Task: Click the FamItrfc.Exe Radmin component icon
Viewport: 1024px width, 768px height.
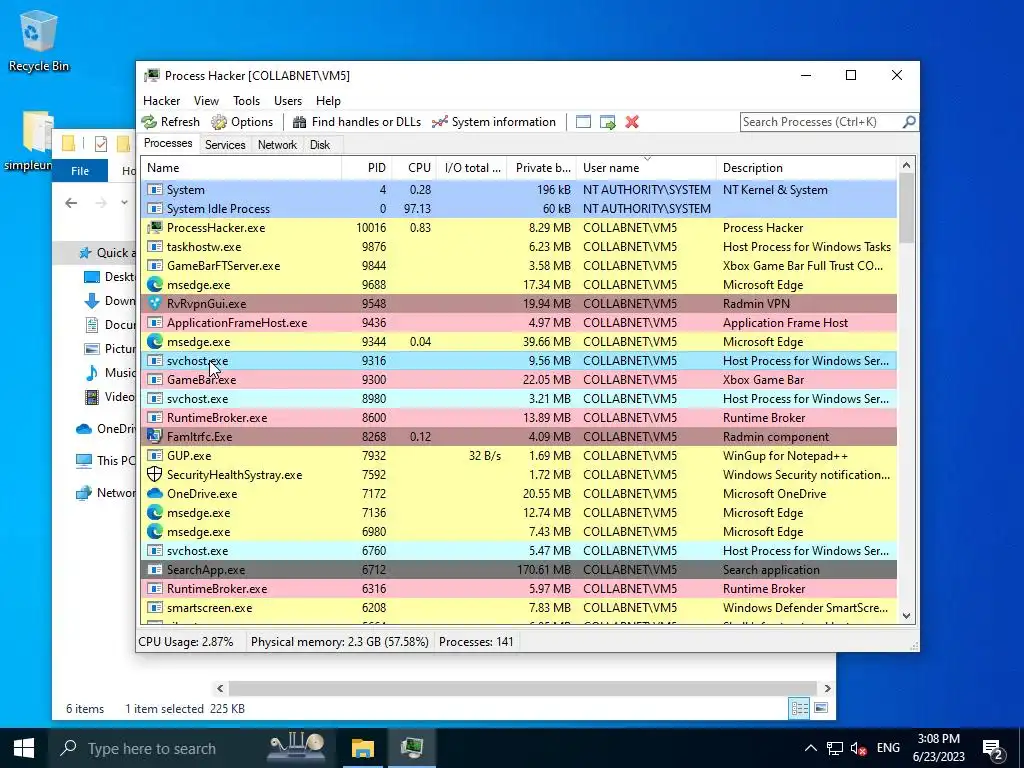Action: pyautogui.click(x=155, y=437)
